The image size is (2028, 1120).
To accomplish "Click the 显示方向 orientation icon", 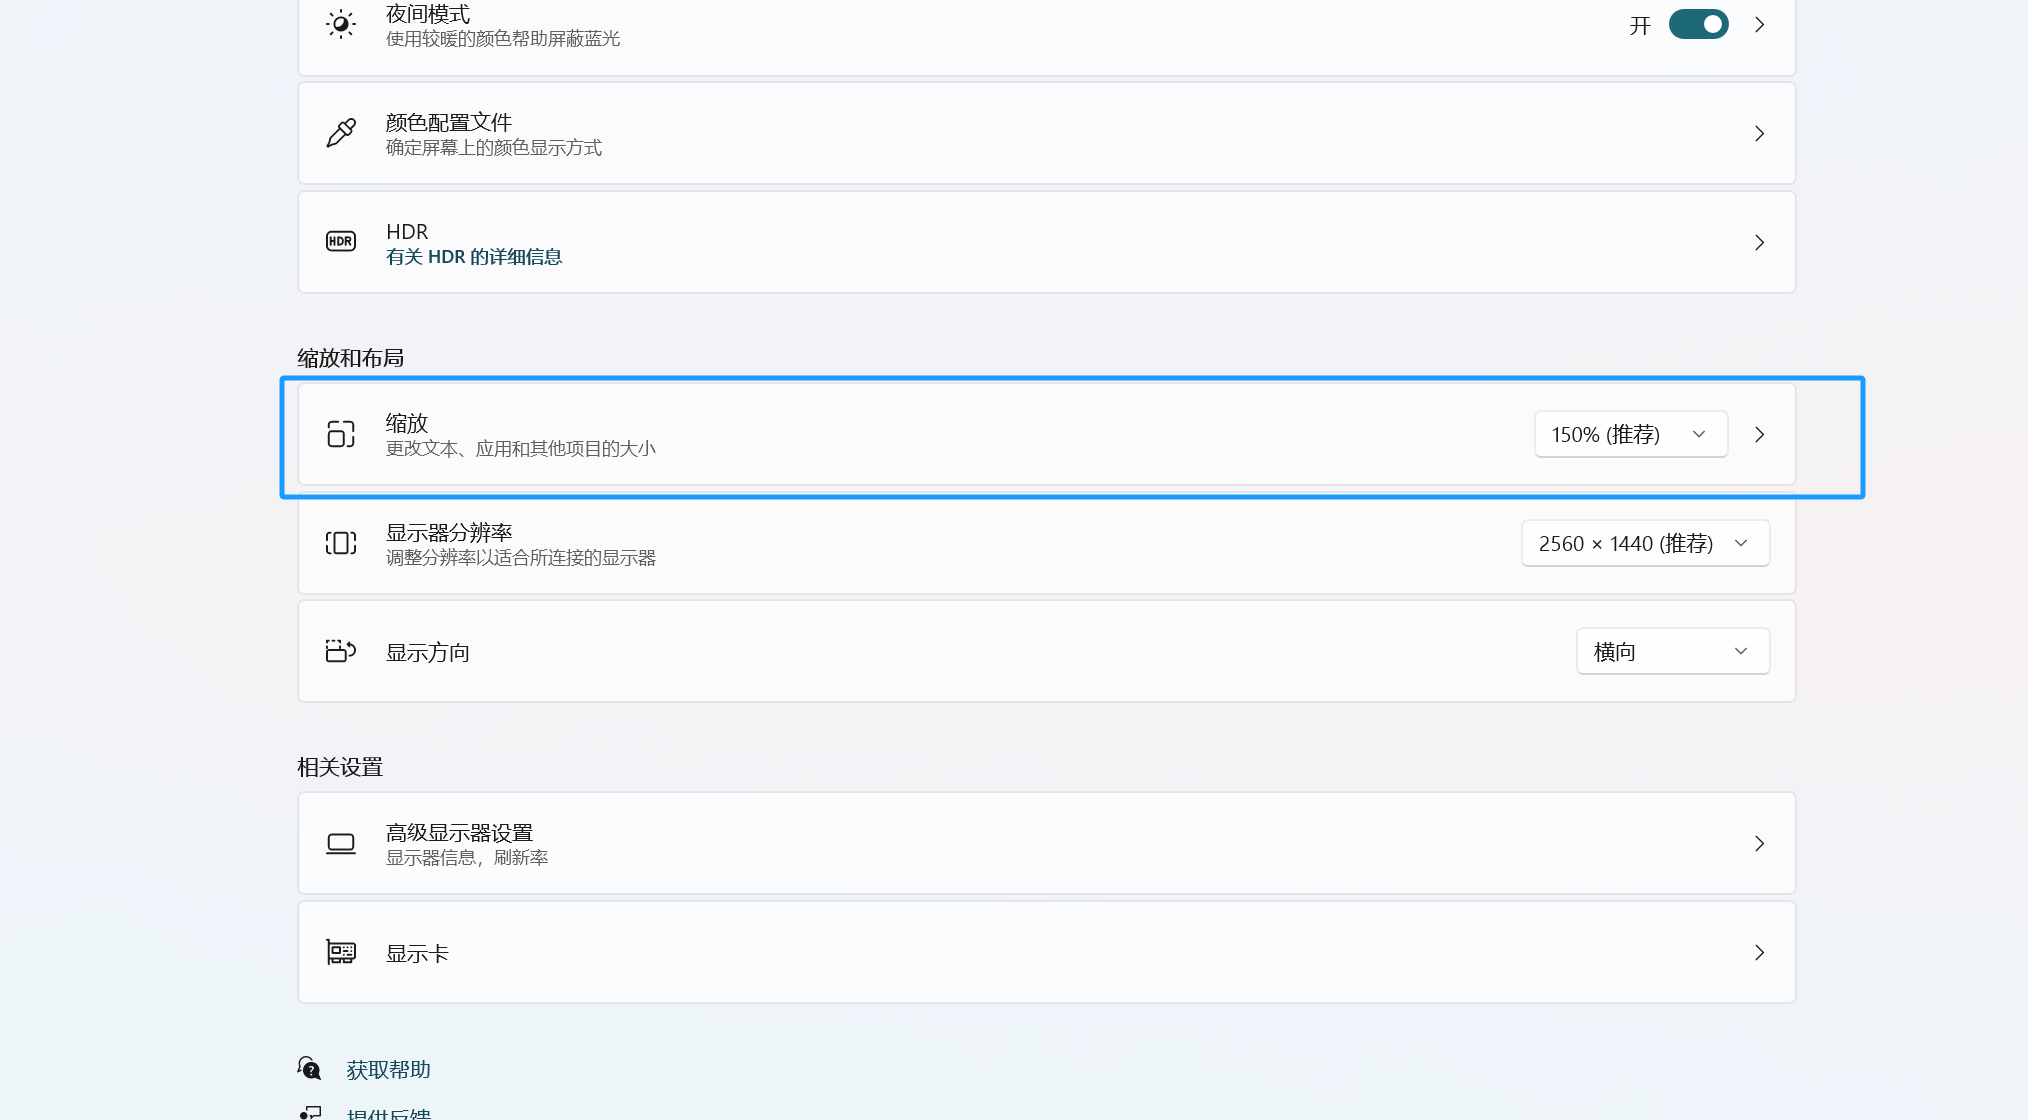I will pos(341,651).
